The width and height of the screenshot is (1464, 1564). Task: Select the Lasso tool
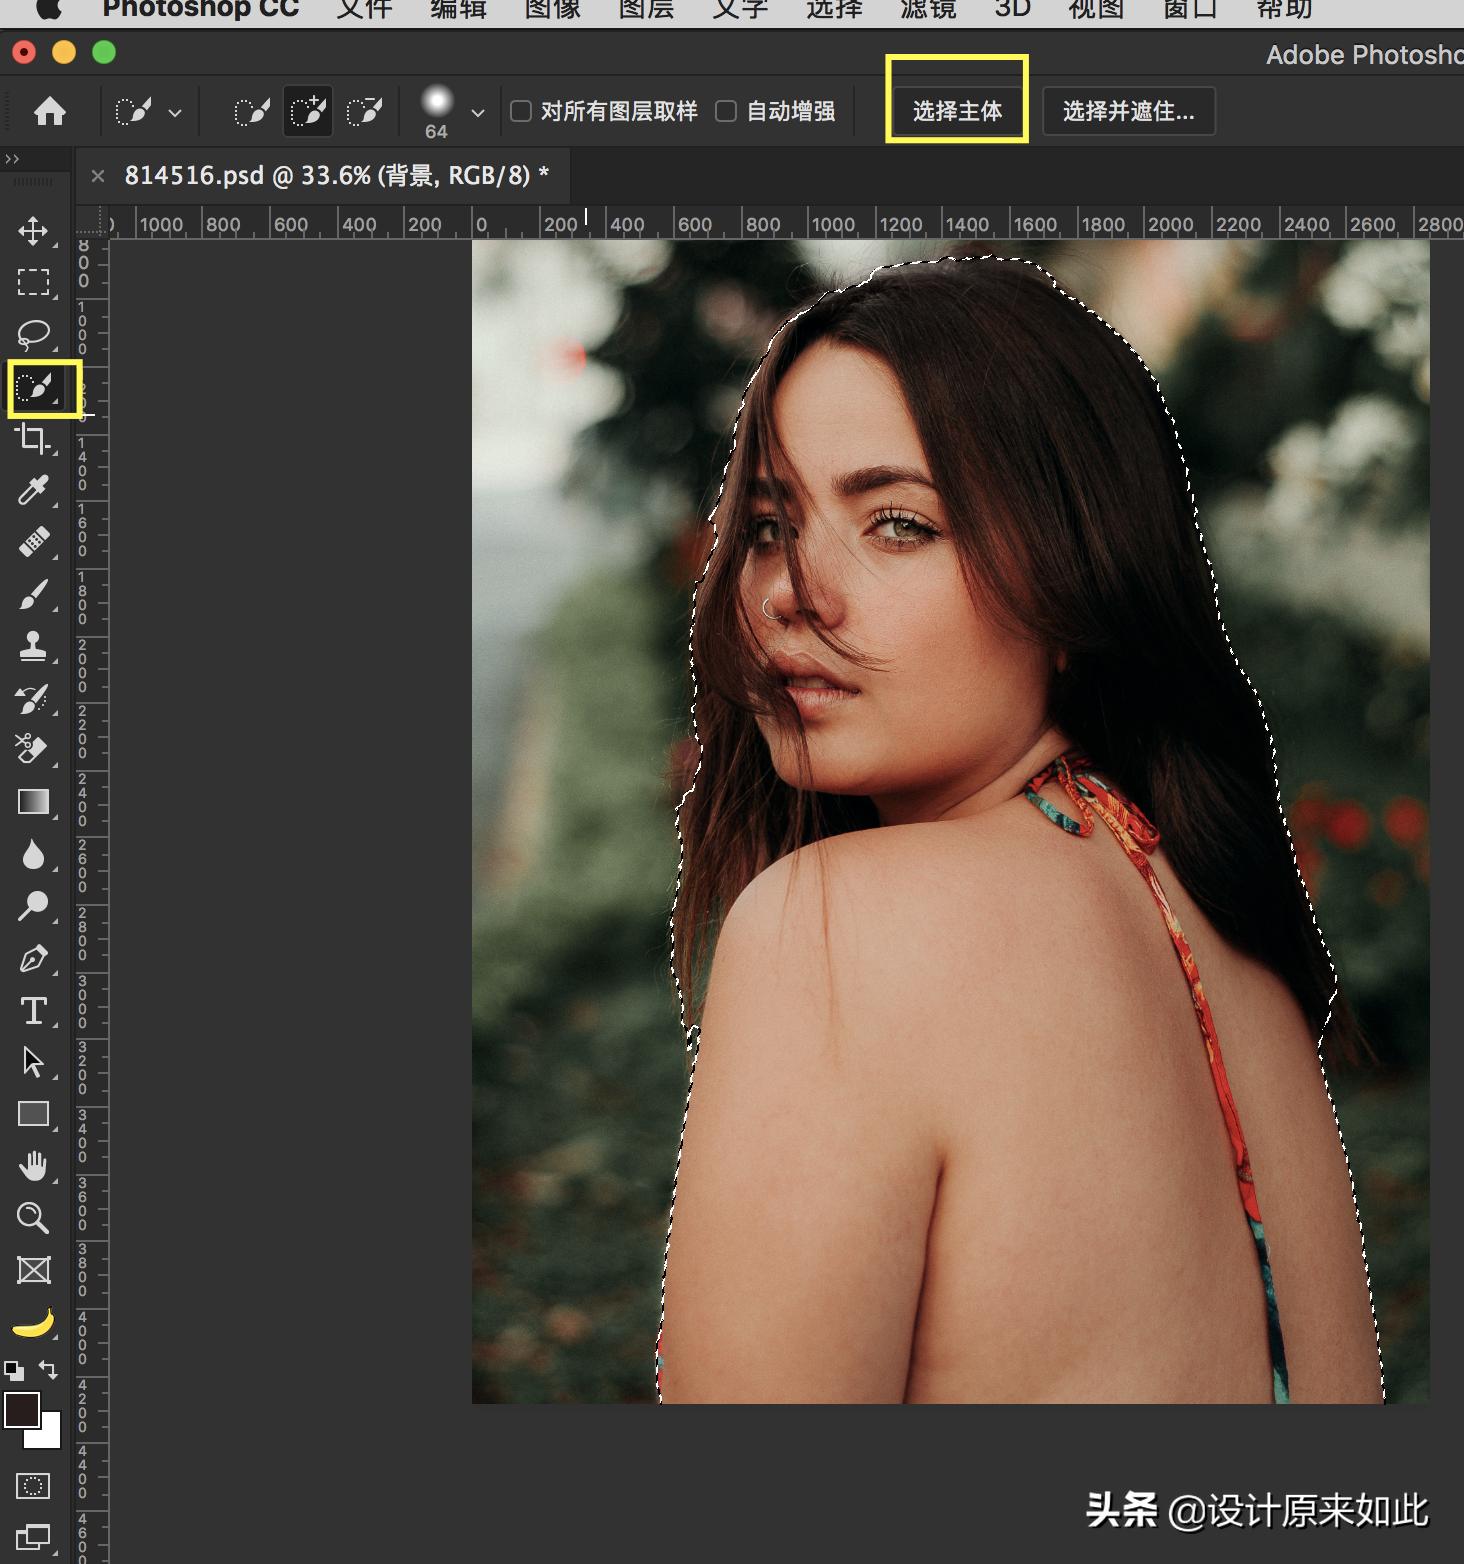33,334
